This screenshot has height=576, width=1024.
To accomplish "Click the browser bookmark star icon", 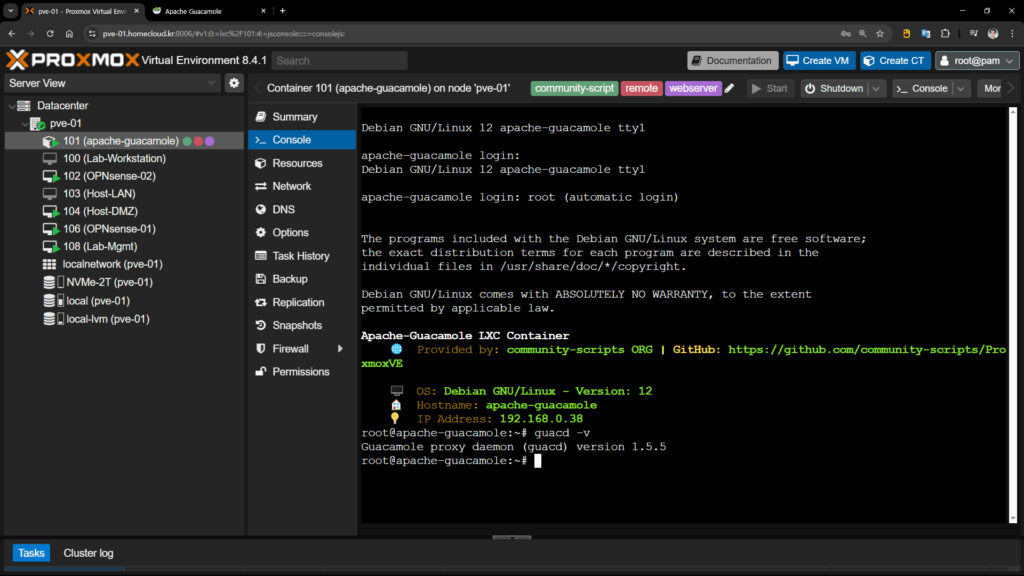I will coord(879,33).
